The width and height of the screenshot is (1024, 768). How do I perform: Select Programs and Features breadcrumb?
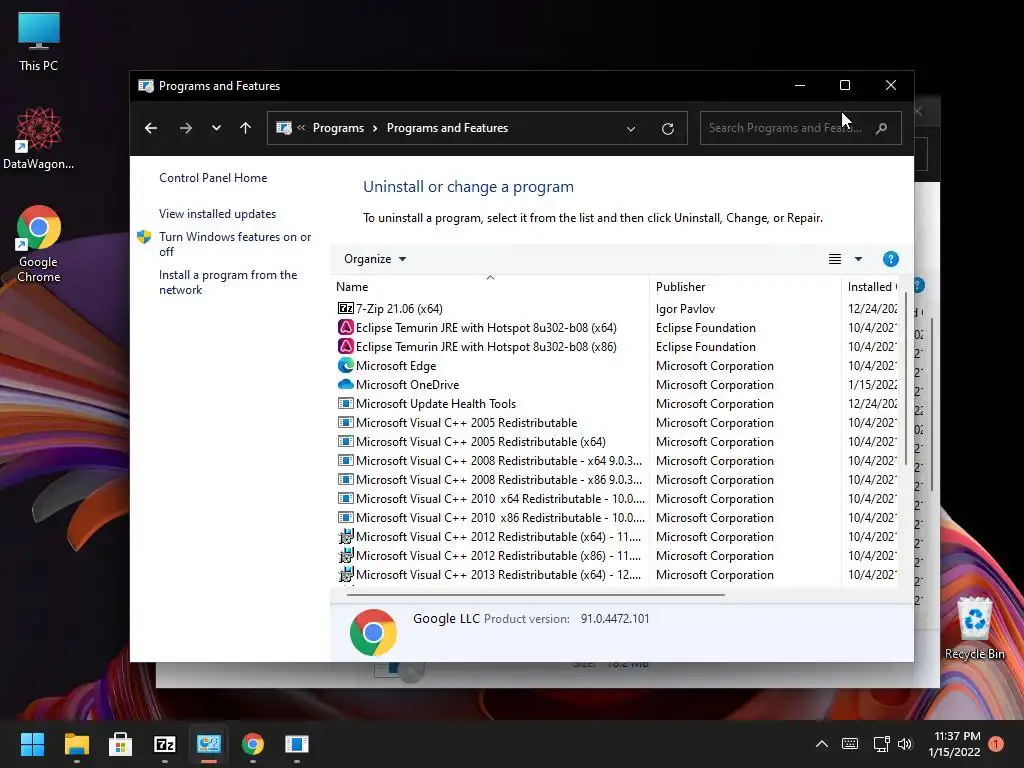pos(447,128)
